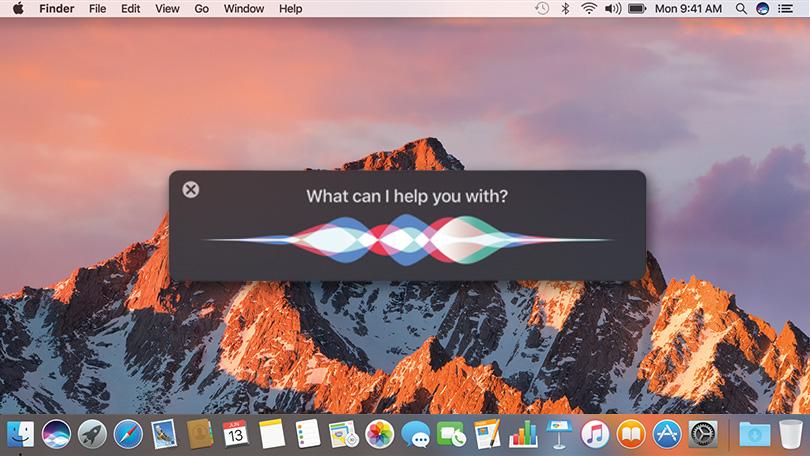The image size is (810, 456).
Task: Open Siri from the Dock
Action: [x=56, y=434]
